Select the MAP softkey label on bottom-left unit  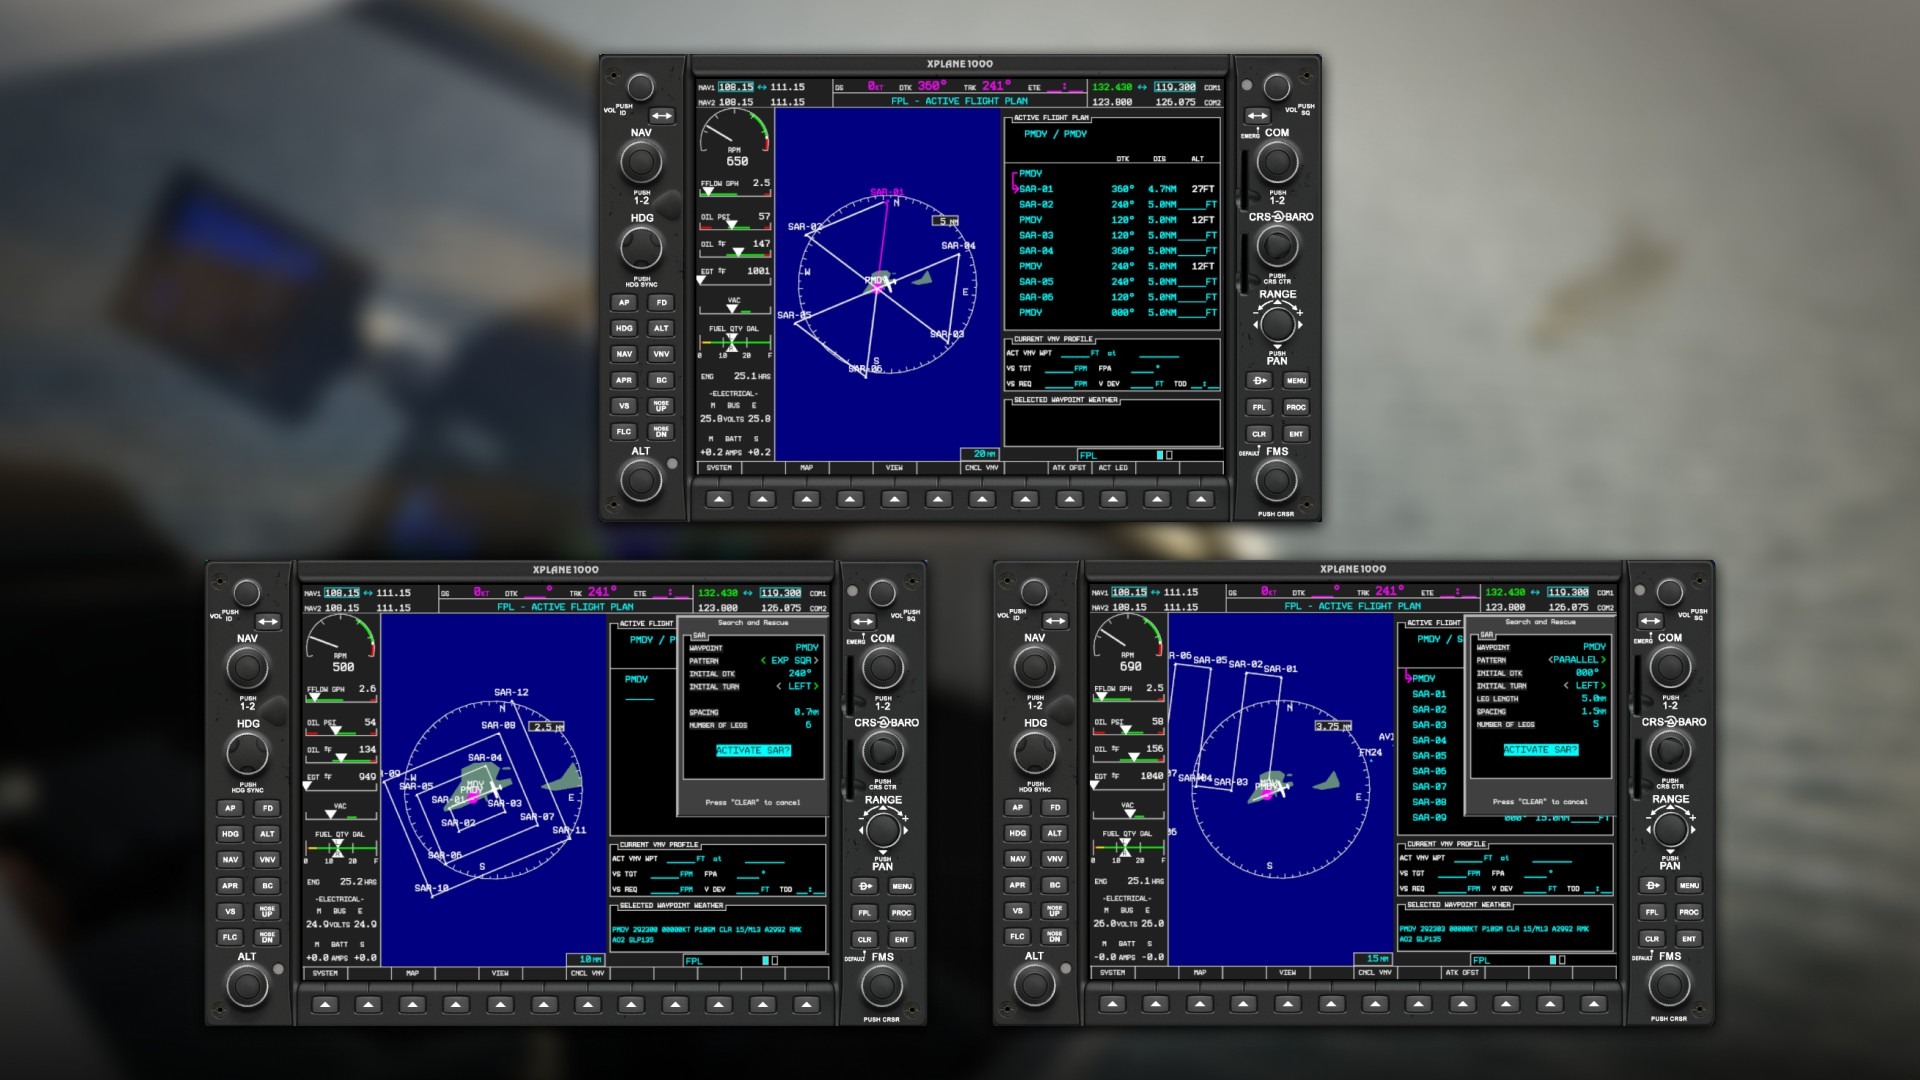pyautogui.click(x=412, y=973)
